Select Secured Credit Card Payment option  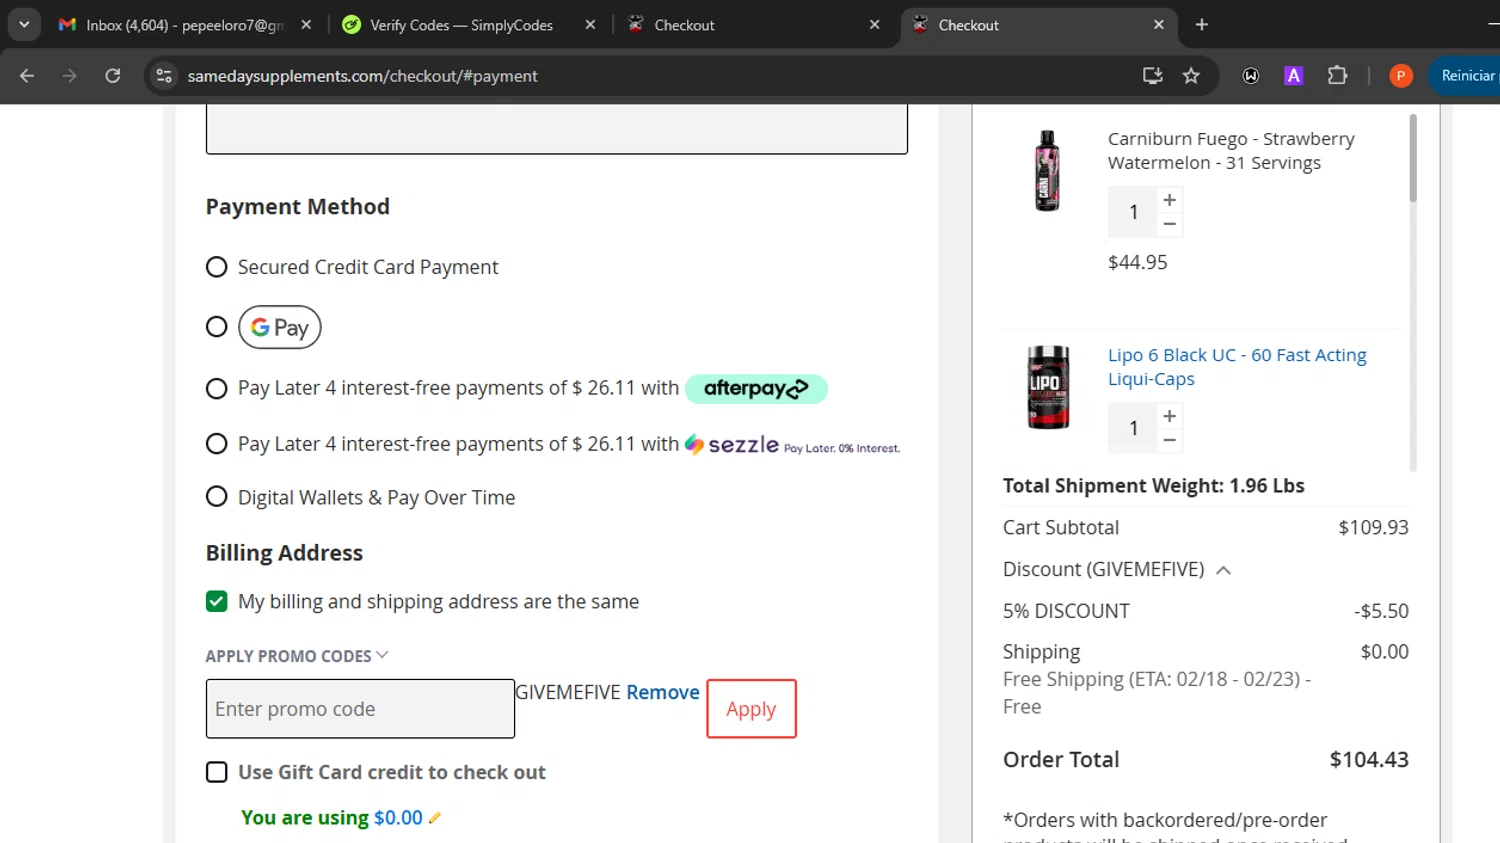(216, 267)
